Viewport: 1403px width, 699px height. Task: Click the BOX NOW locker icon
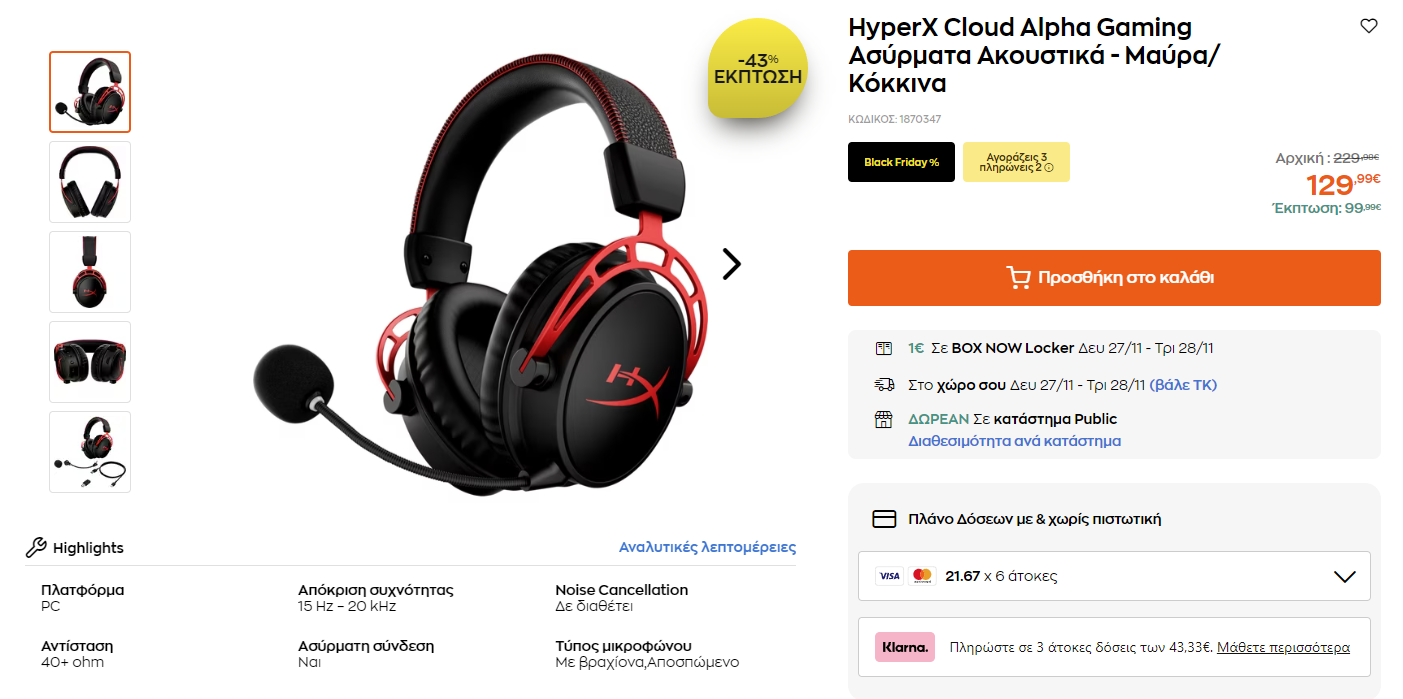(x=883, y=349)
